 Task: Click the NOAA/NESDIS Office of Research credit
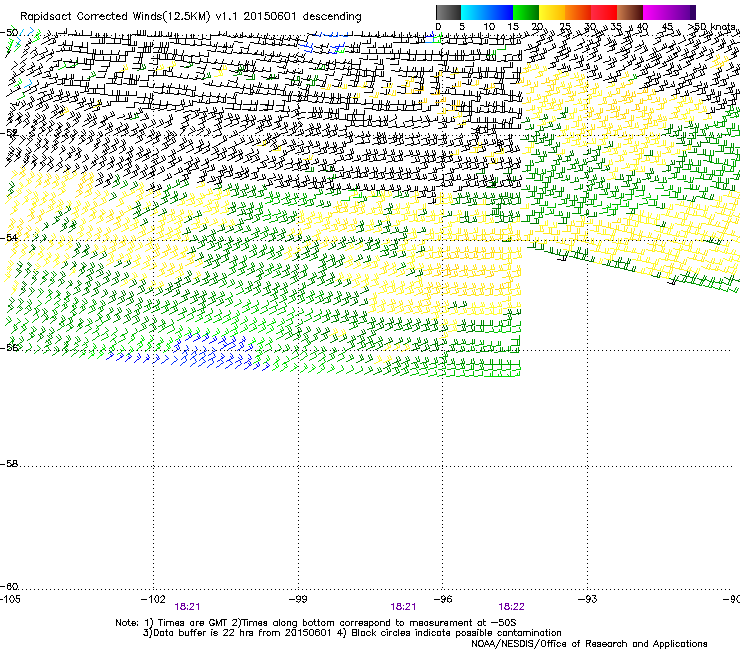pos(589,643)
